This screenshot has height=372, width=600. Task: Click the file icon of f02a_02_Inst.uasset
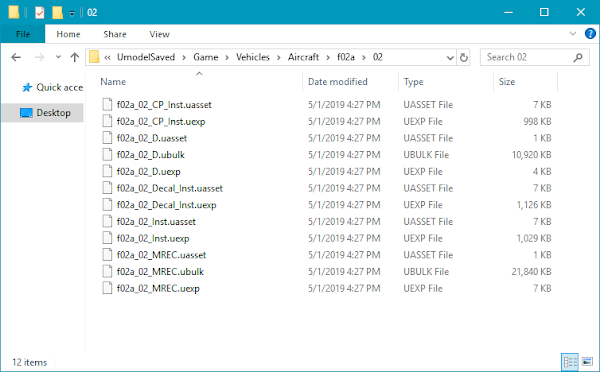107,221
